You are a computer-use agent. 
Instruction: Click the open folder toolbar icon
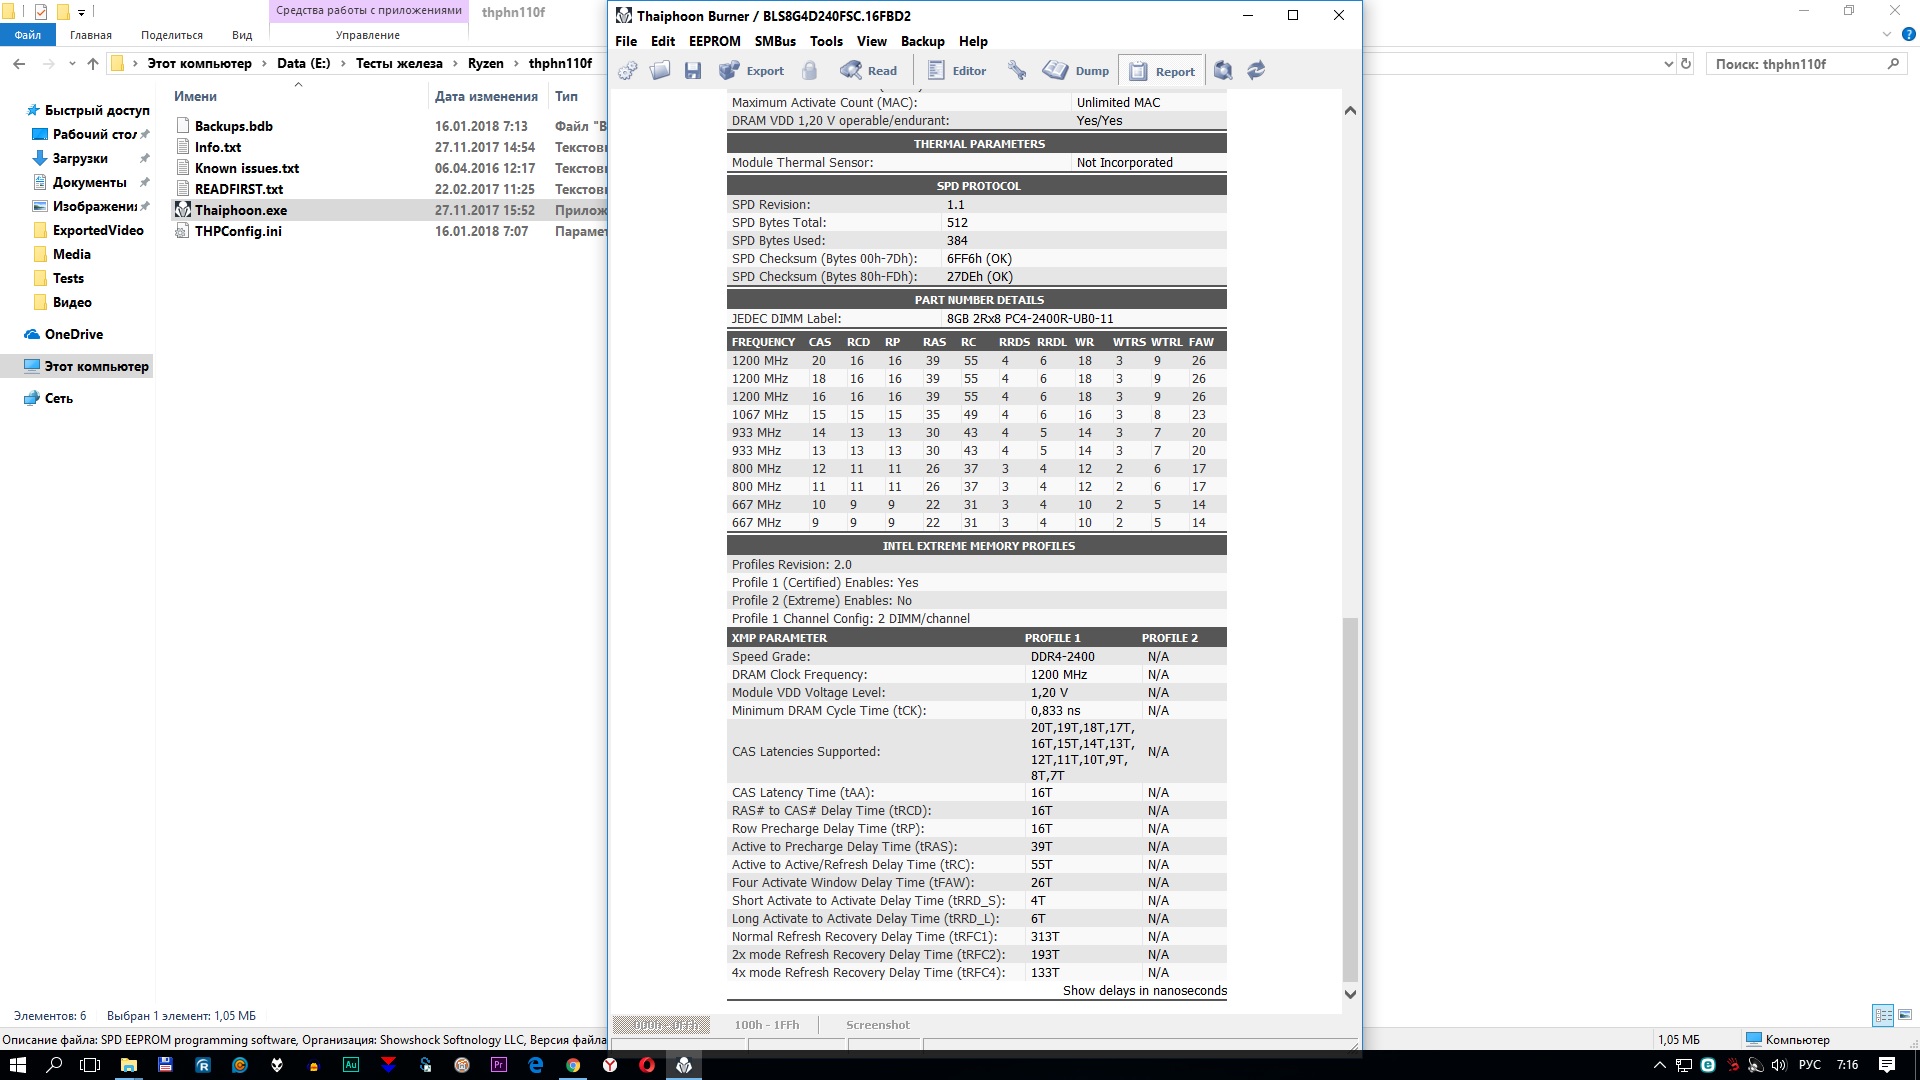(660, 71)
